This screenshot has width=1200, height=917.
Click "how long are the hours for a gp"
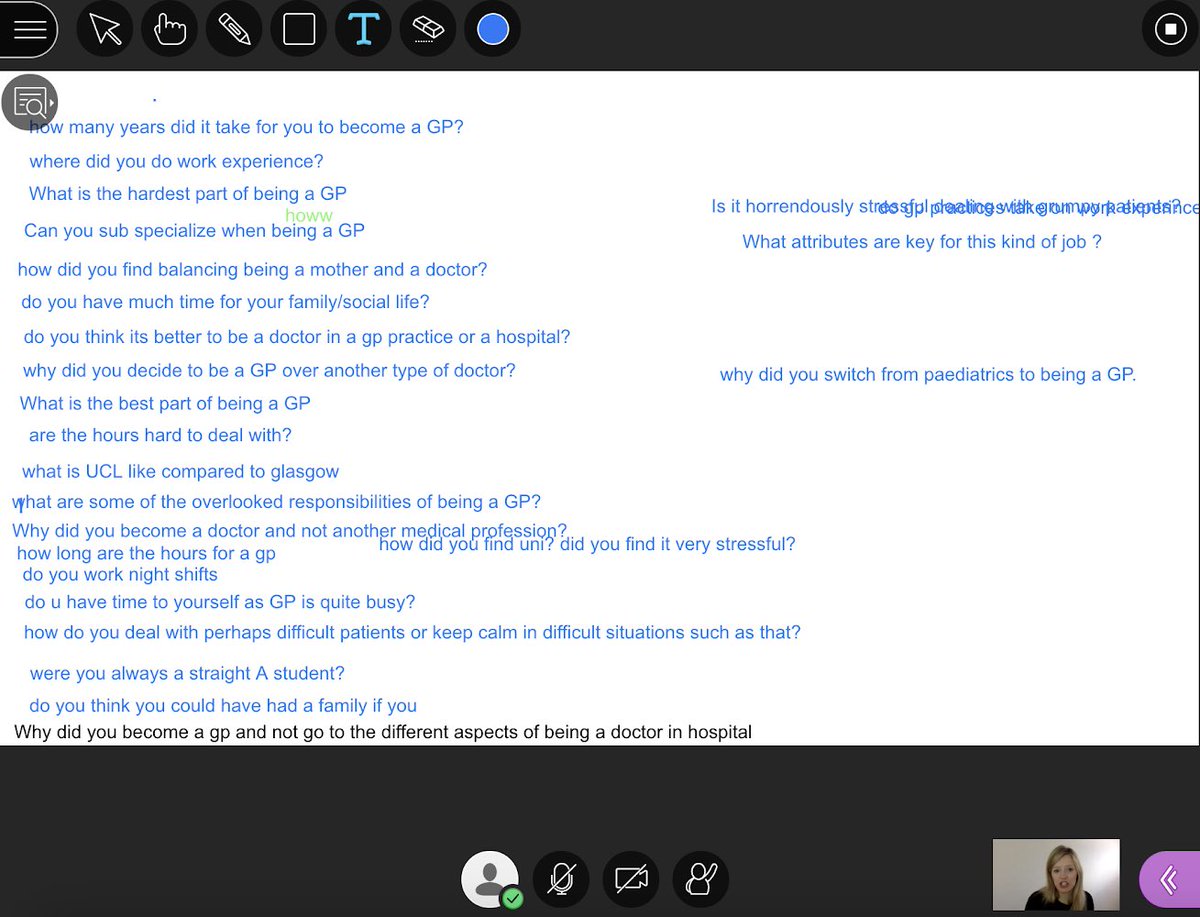(146, 553)
